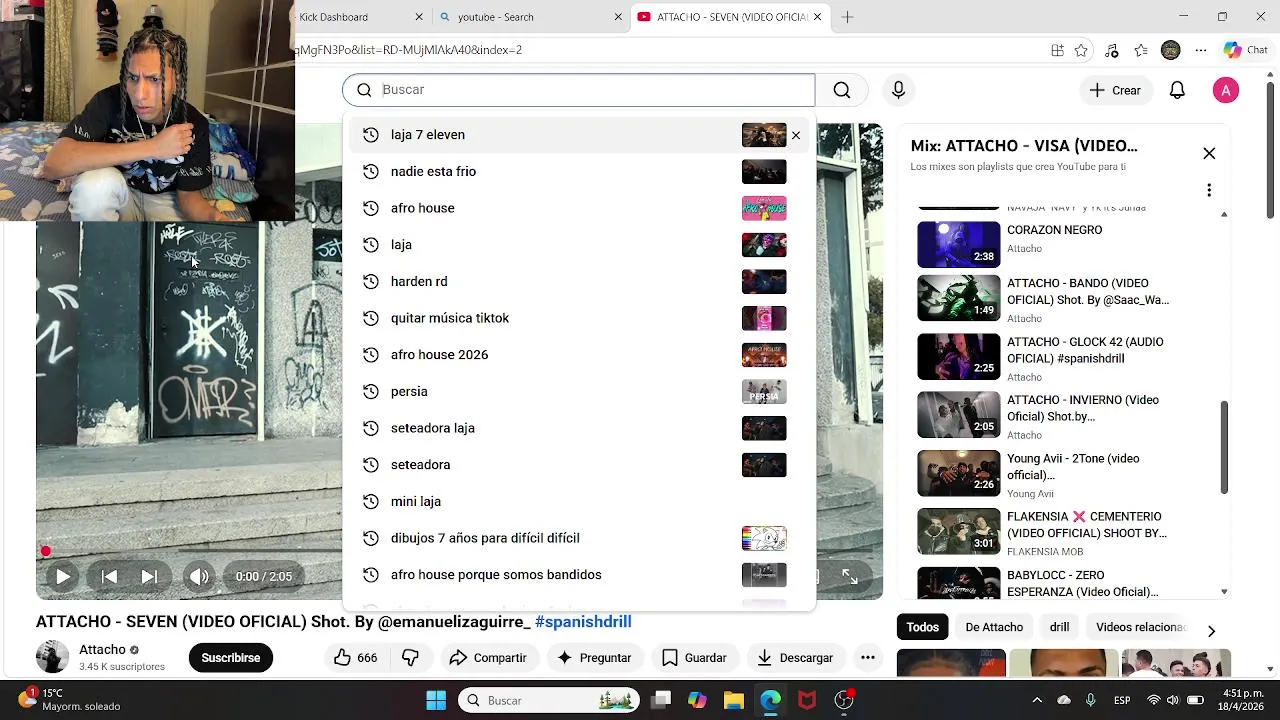Close the Mix playlist panel
The image size is (1280, 720).
point(1209,154)
